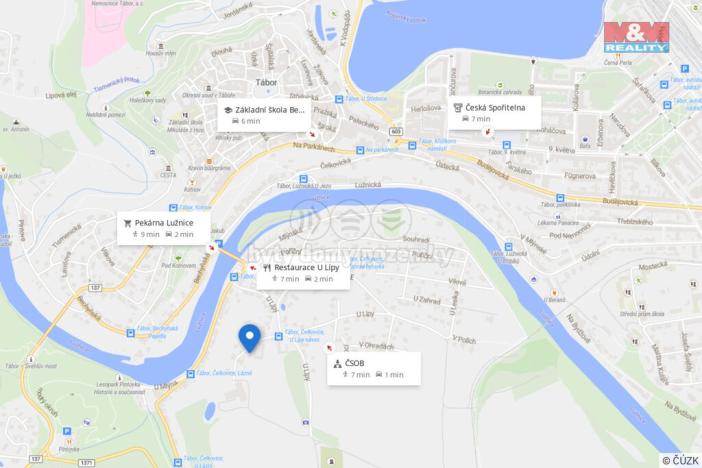Open the ČÚZK copyright link
Viewport: 702px width, 468px height.
pyautogui.click(x=680, y=460)
